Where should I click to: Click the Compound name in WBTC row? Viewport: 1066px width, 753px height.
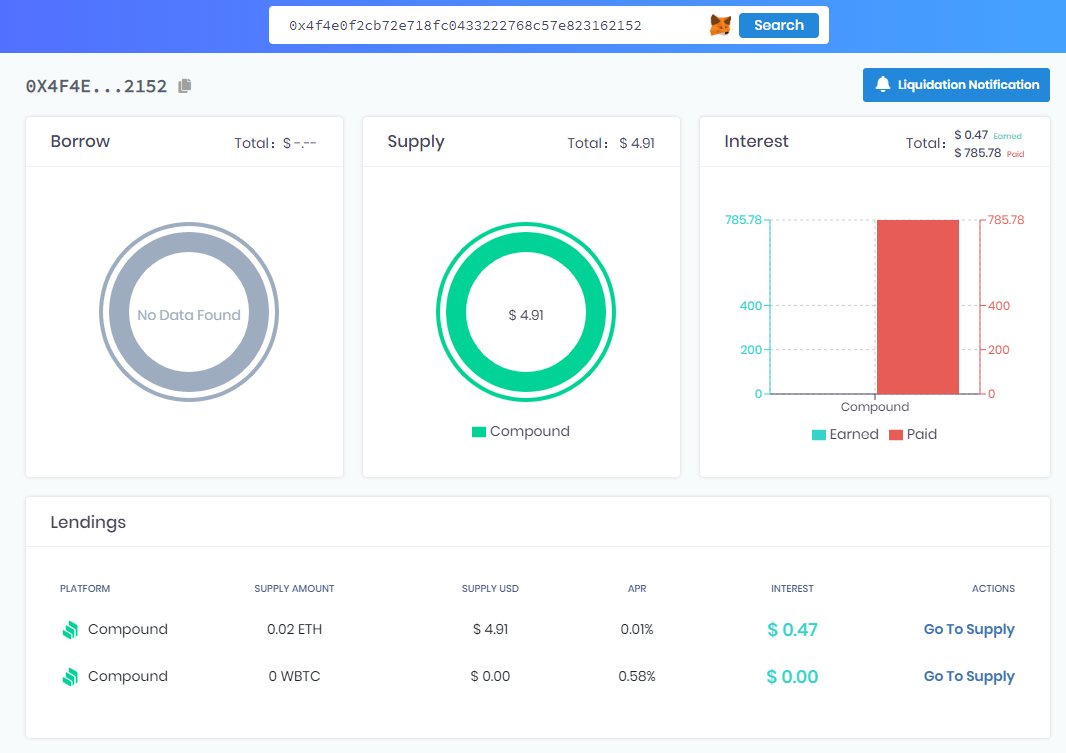pos(128,676)
